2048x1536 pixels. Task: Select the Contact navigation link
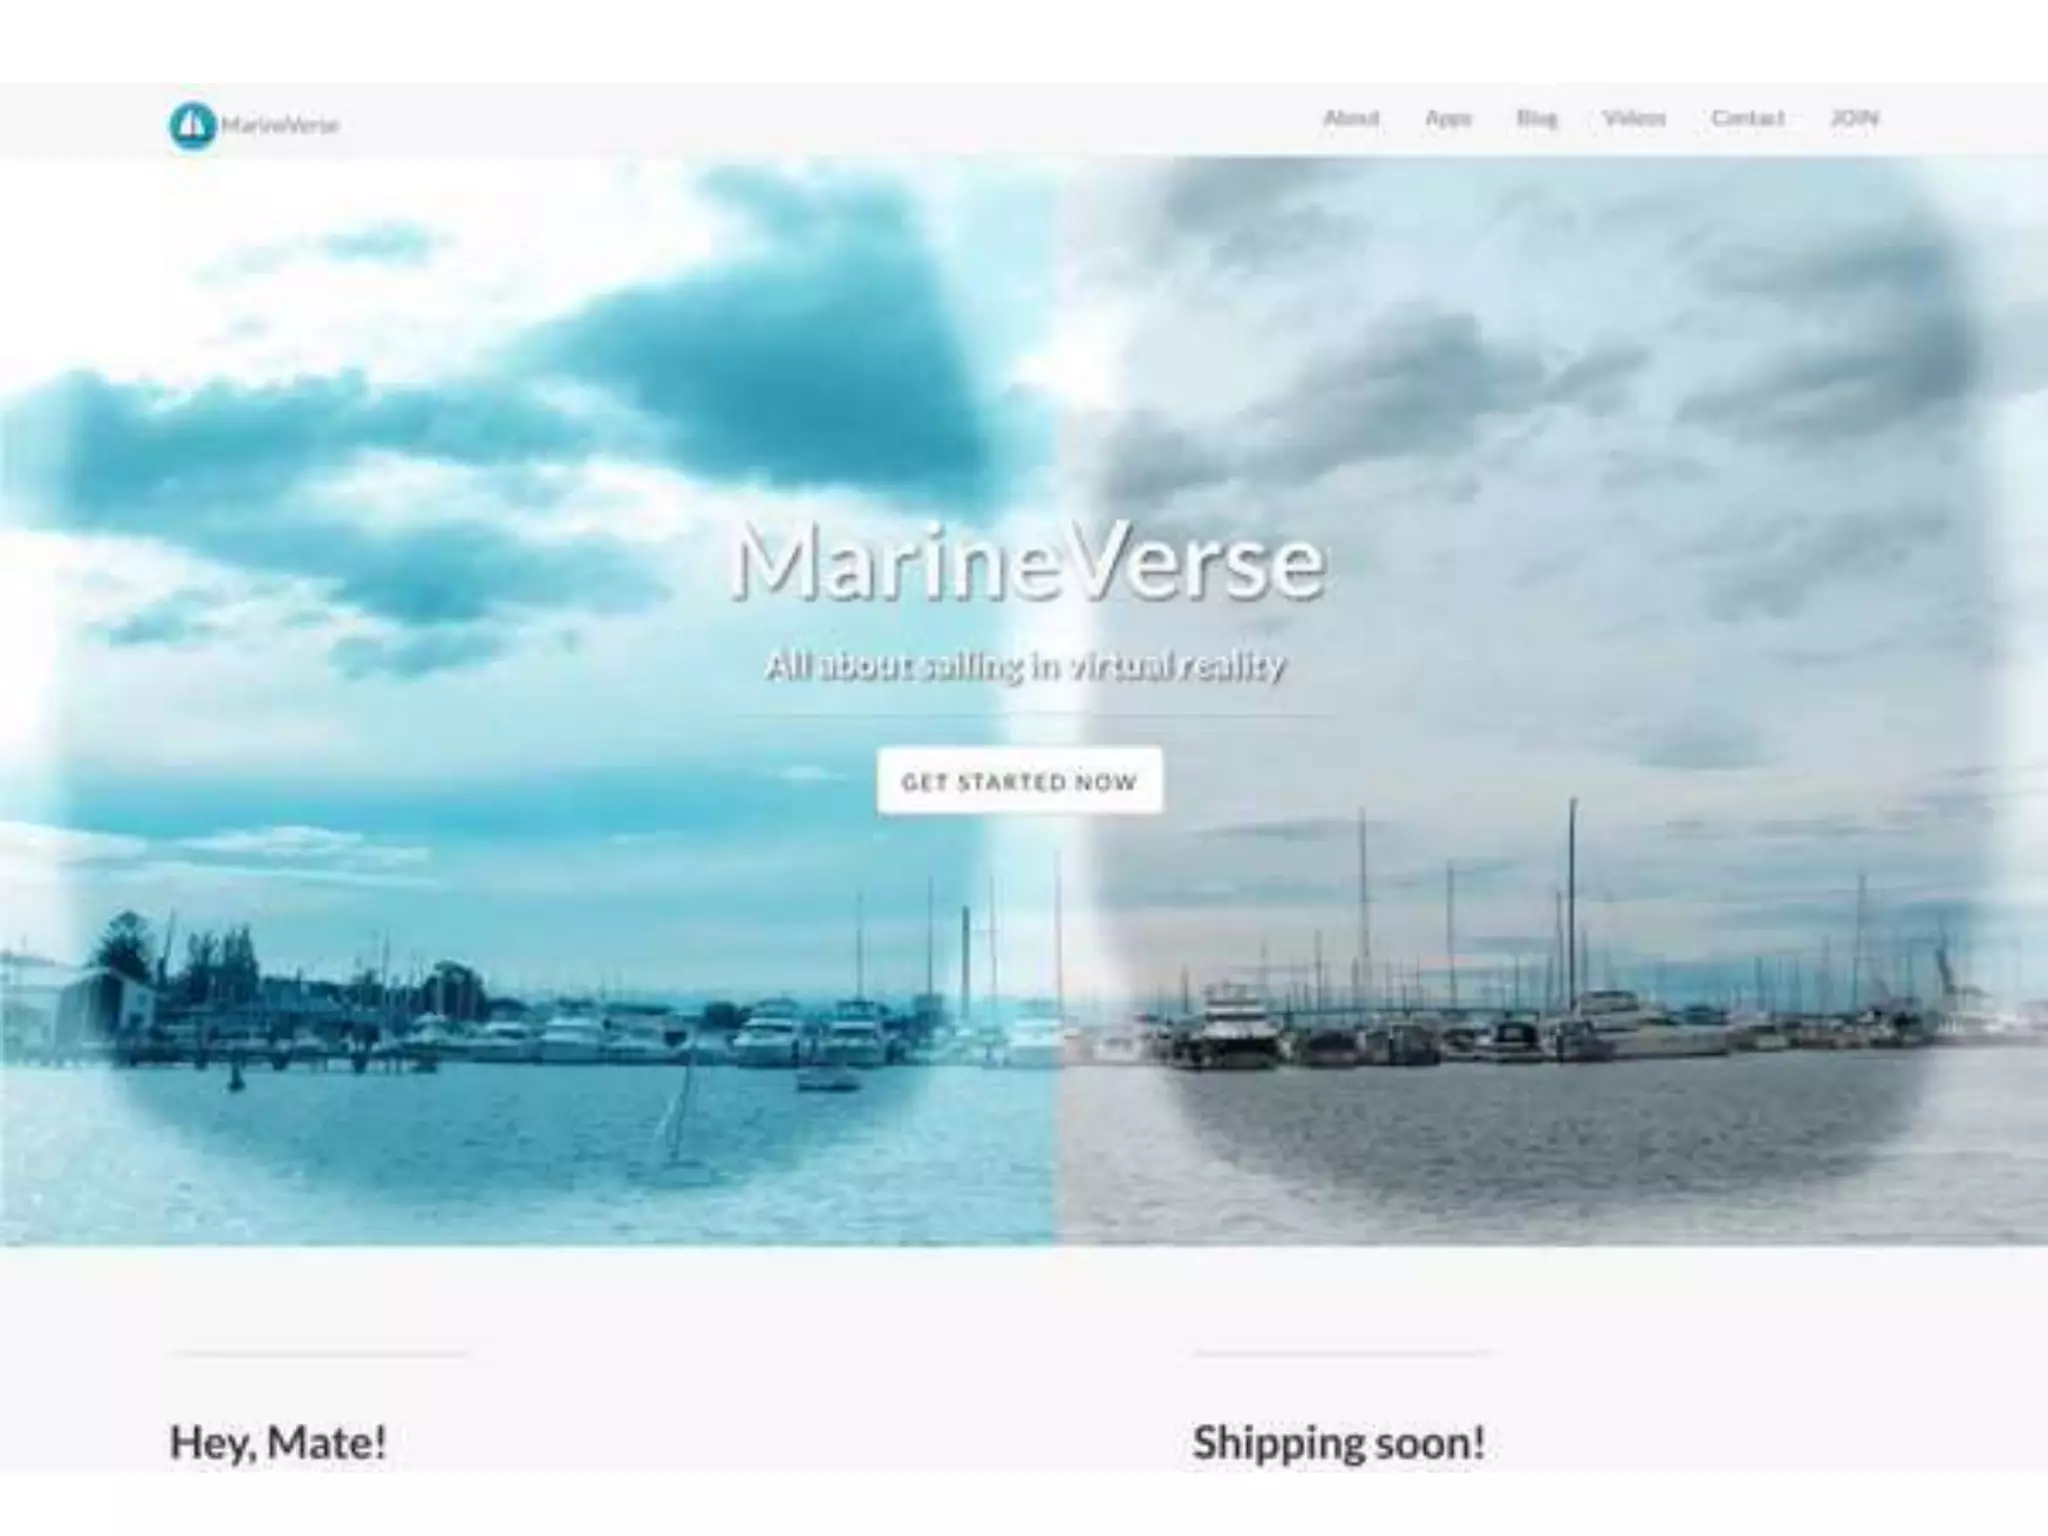click(x=1747, y=118)
